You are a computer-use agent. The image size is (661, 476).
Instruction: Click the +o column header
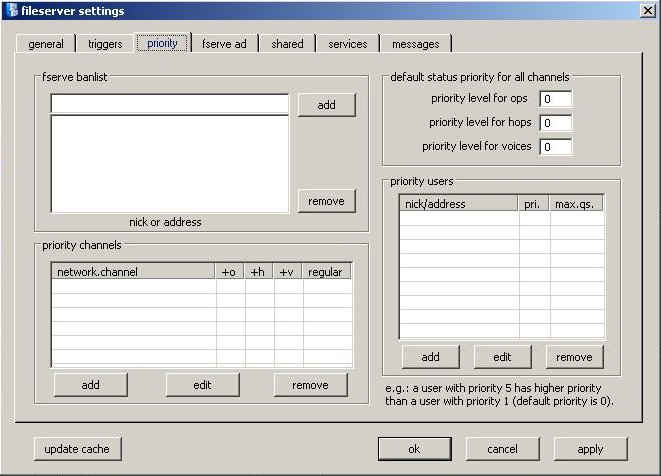230,272
